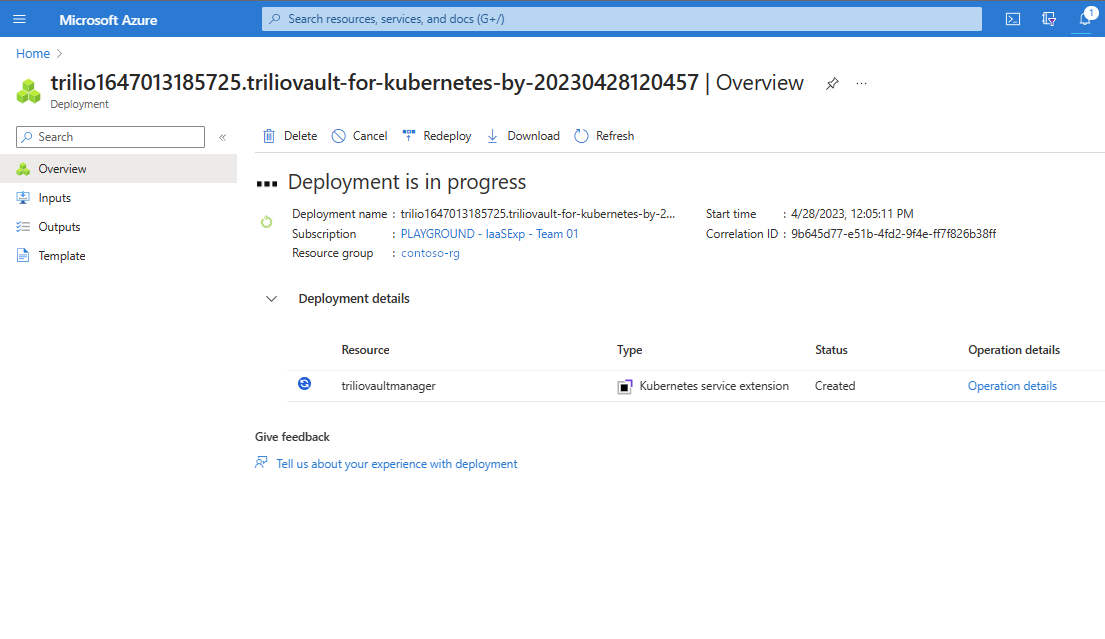
Task: Collapse the left sidebar with the double chevron
Action: 222,137
